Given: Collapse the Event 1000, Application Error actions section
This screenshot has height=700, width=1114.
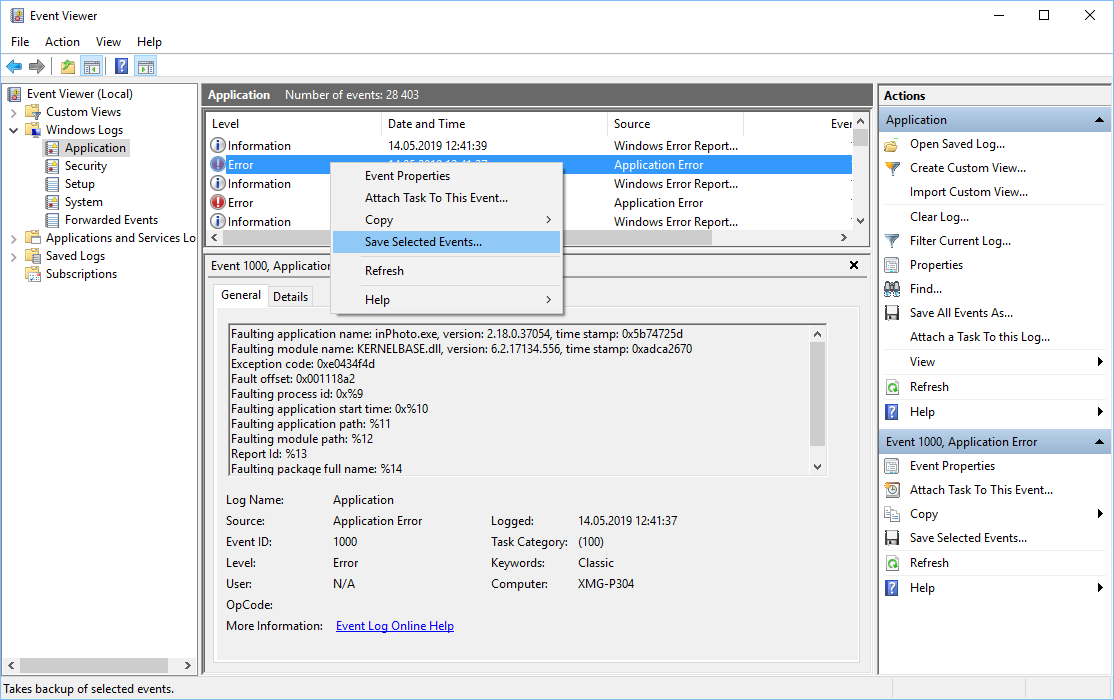Looking at the screenshot, I should 1097,441.
